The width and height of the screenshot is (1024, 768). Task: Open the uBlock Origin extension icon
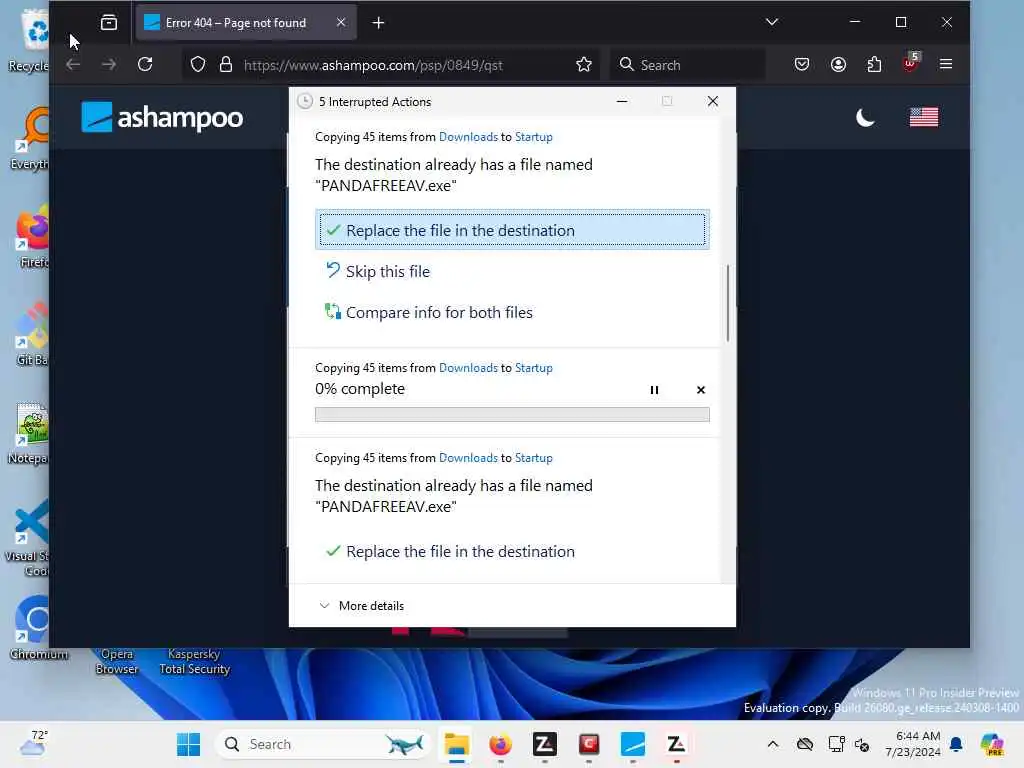(x=910, y=63)
